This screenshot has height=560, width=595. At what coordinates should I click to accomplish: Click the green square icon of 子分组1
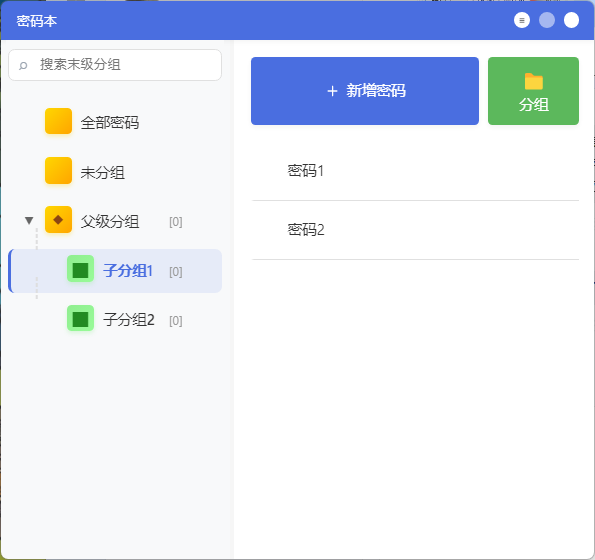pyautogui.click(x=80, y=269)
